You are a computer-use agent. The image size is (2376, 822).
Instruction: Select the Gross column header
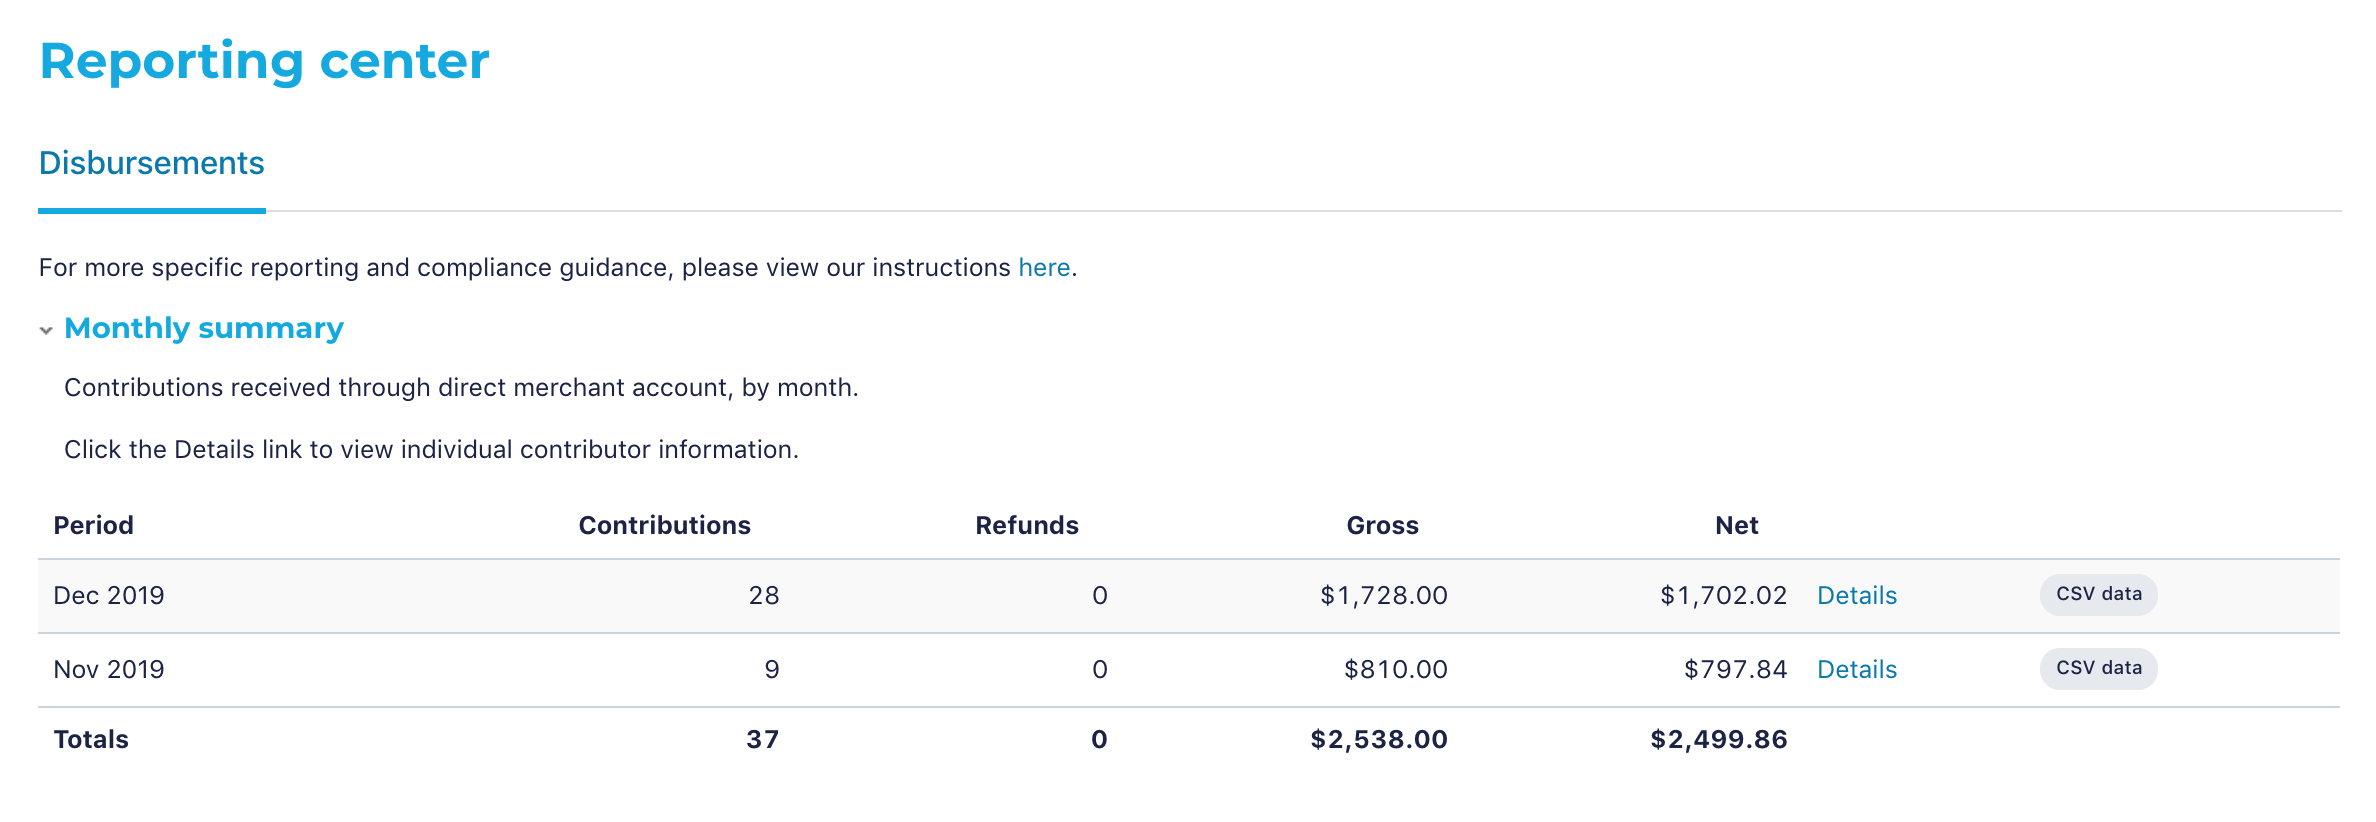tap(1383, 525)
